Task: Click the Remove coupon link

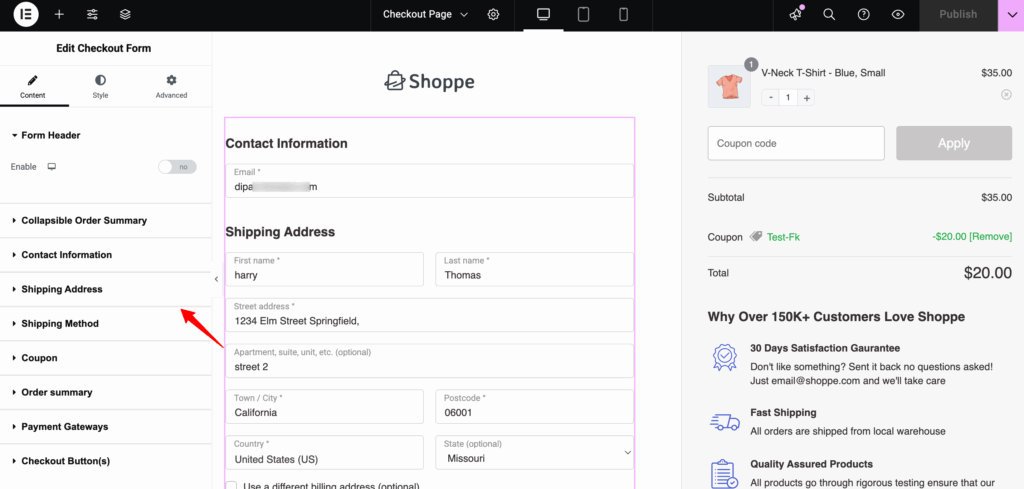Action: click(x=991, y=237)
